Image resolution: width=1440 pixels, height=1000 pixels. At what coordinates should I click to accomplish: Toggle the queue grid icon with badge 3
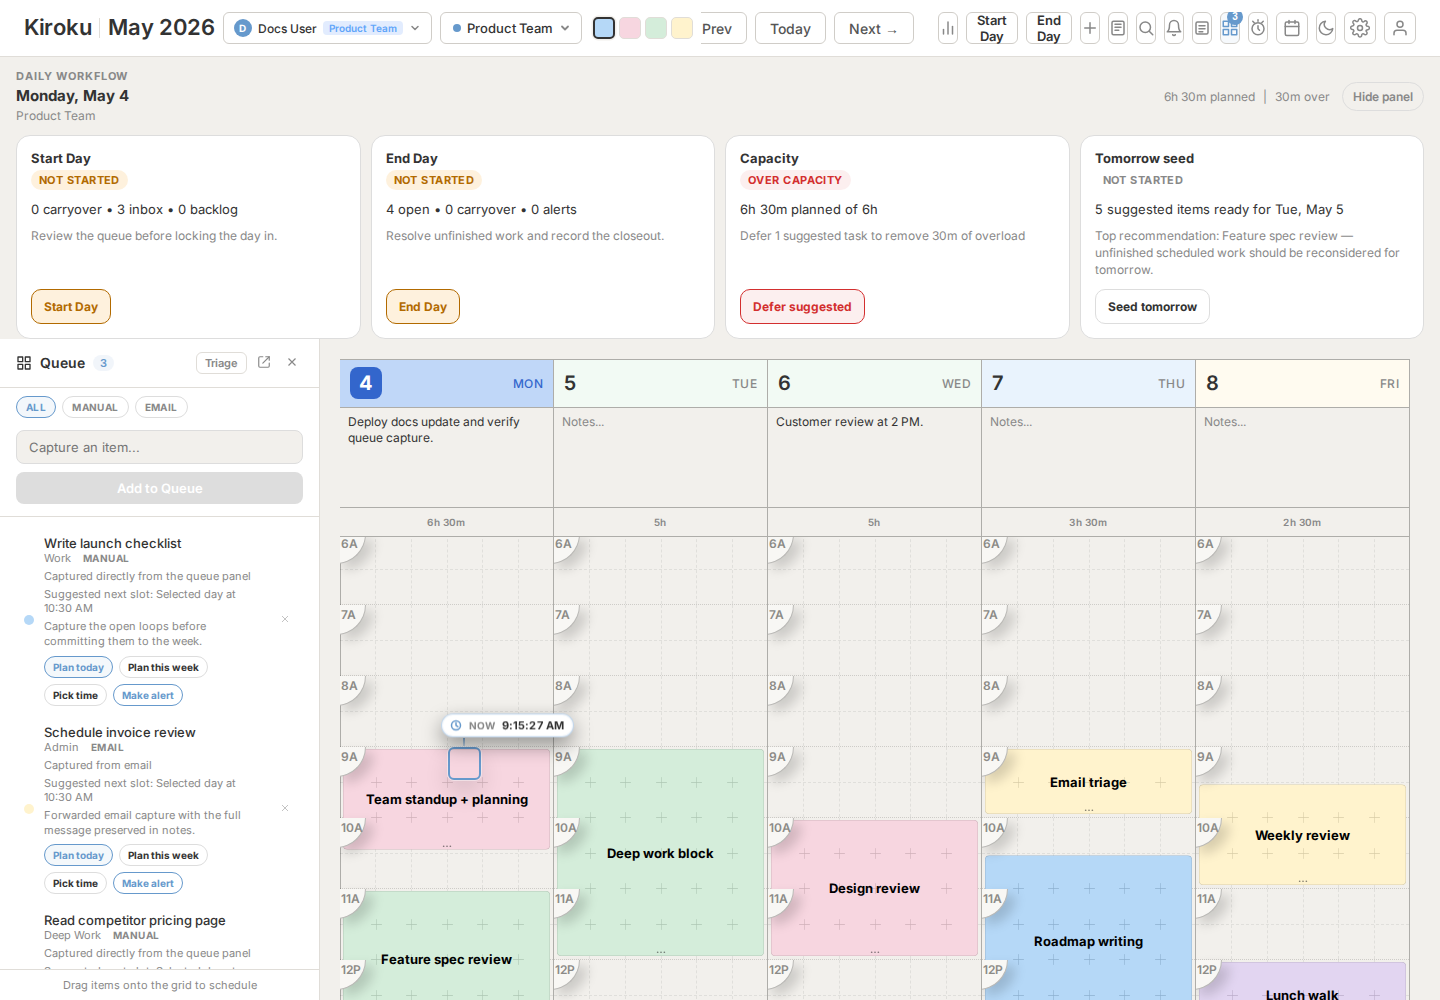[1230, 28]
